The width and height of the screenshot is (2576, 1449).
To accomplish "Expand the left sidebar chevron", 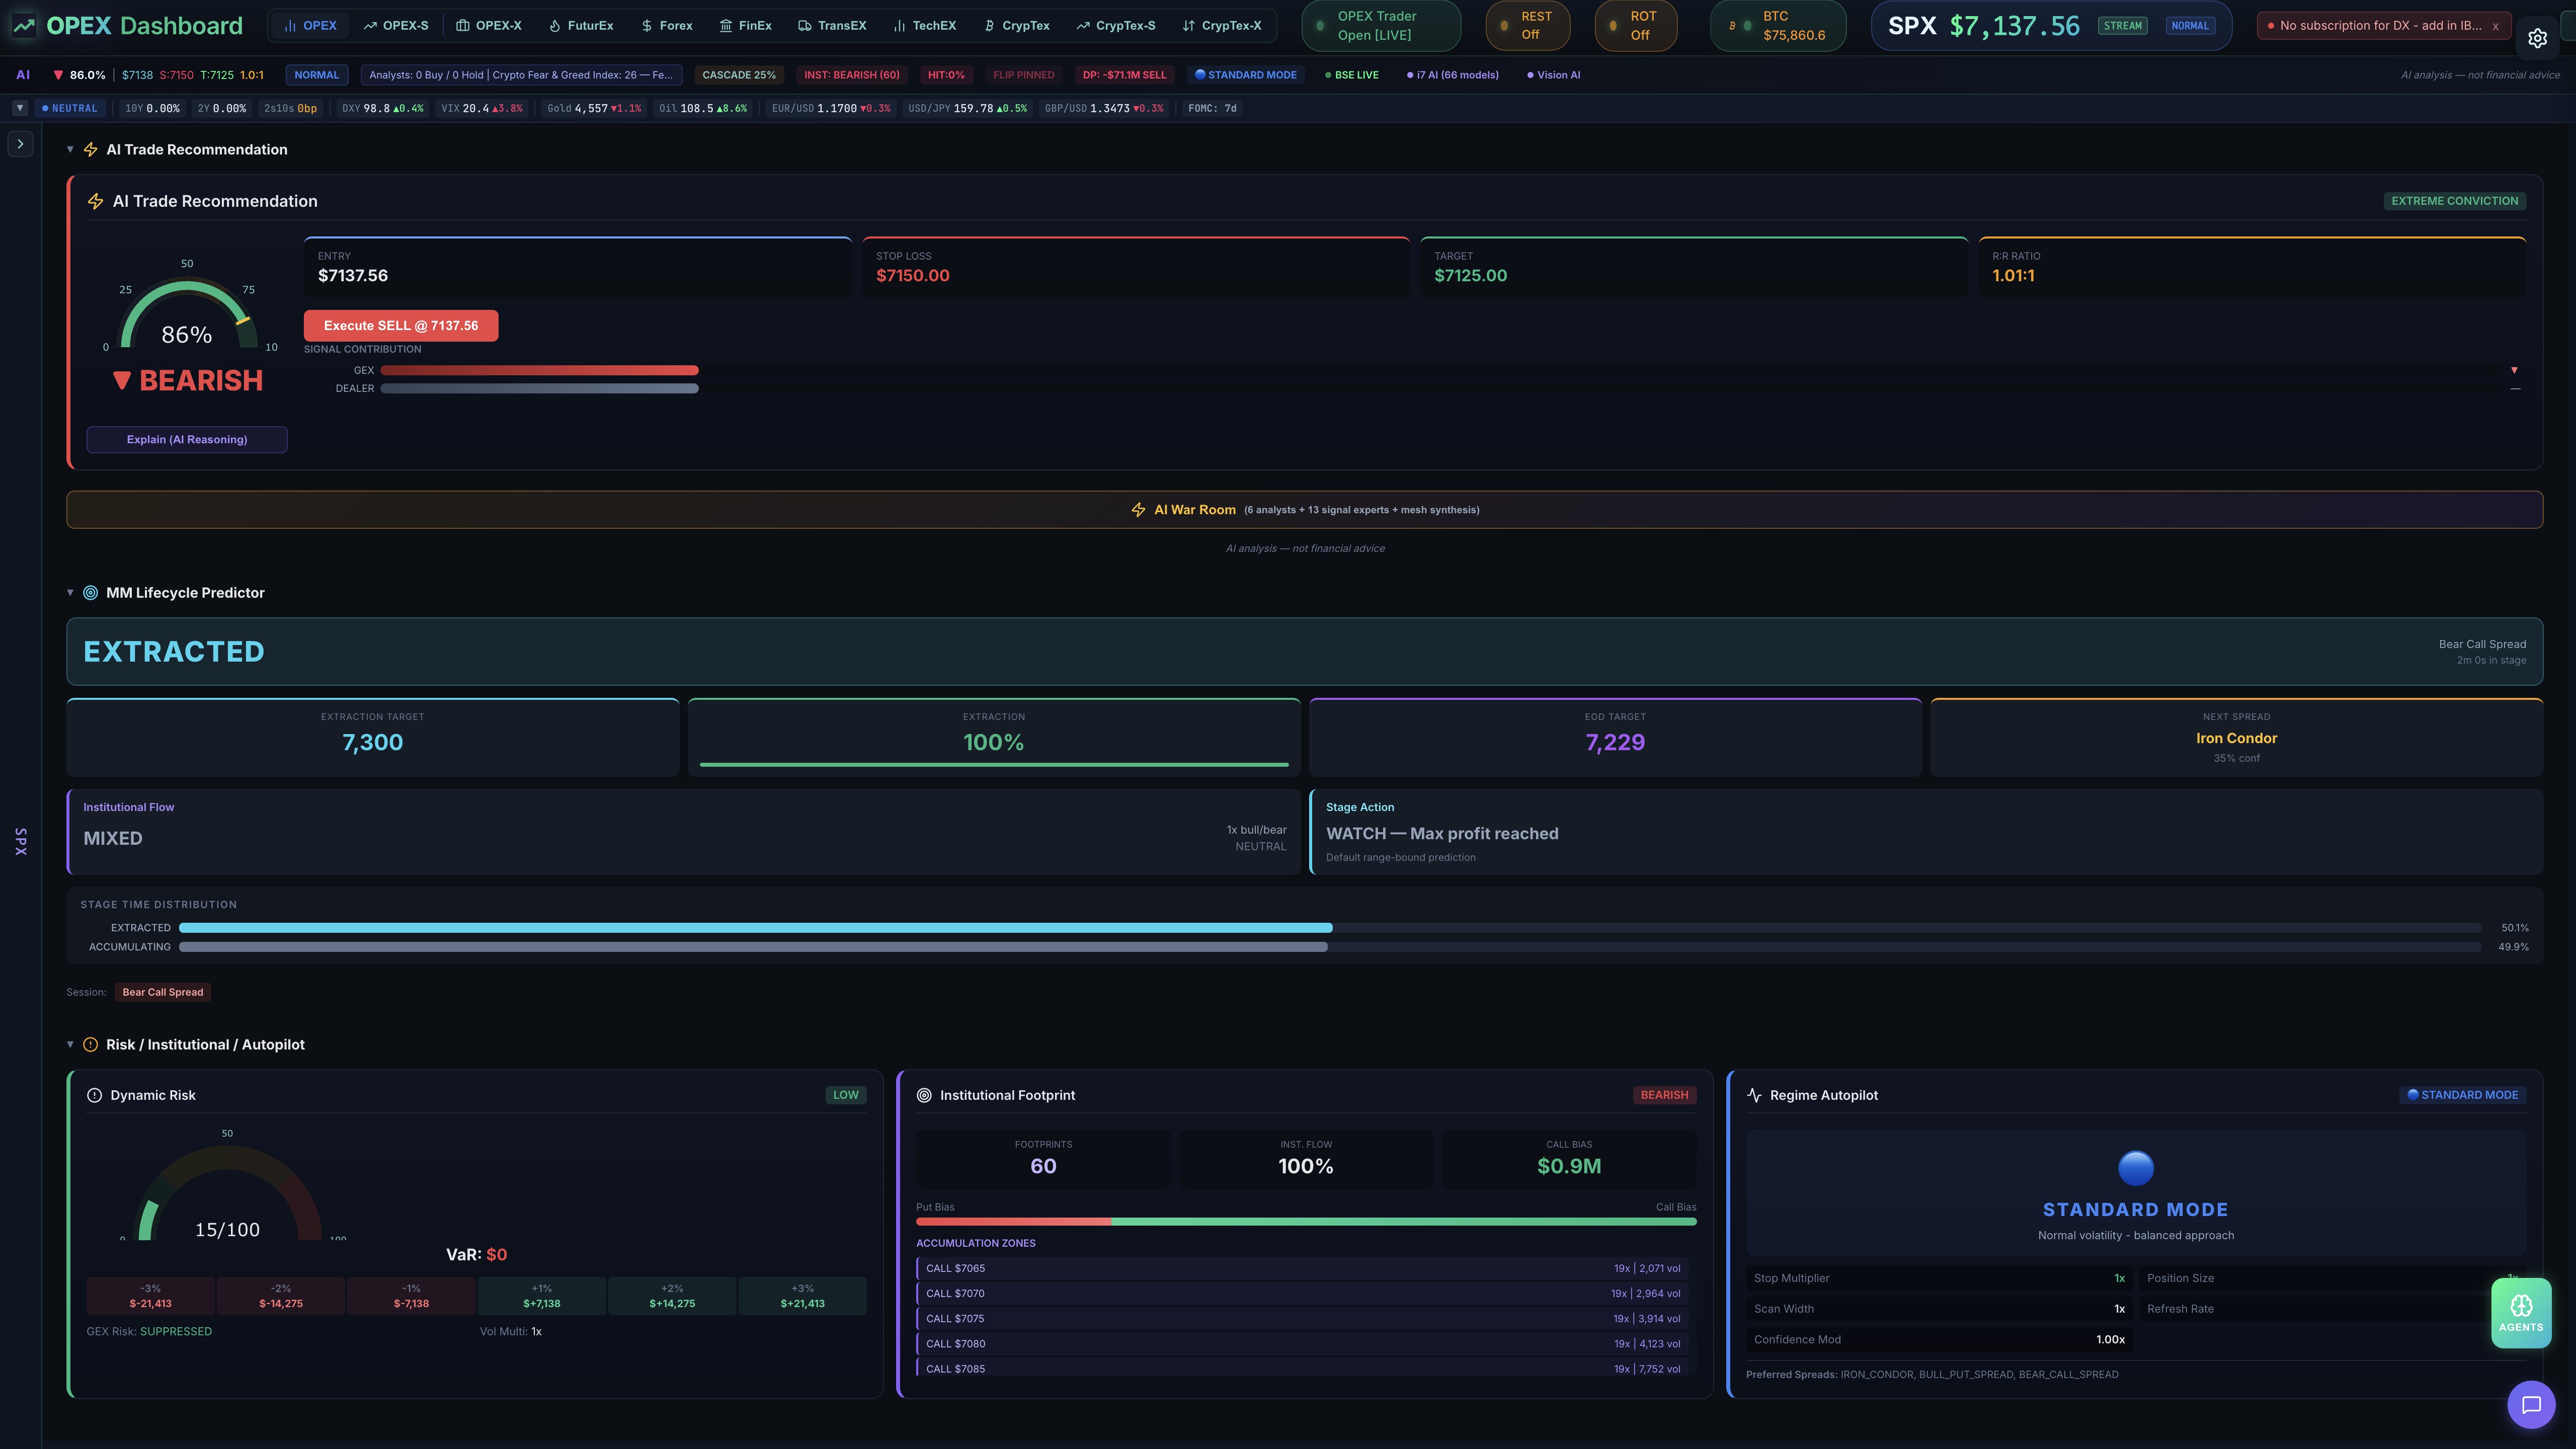I will click(x=20, y=144).
